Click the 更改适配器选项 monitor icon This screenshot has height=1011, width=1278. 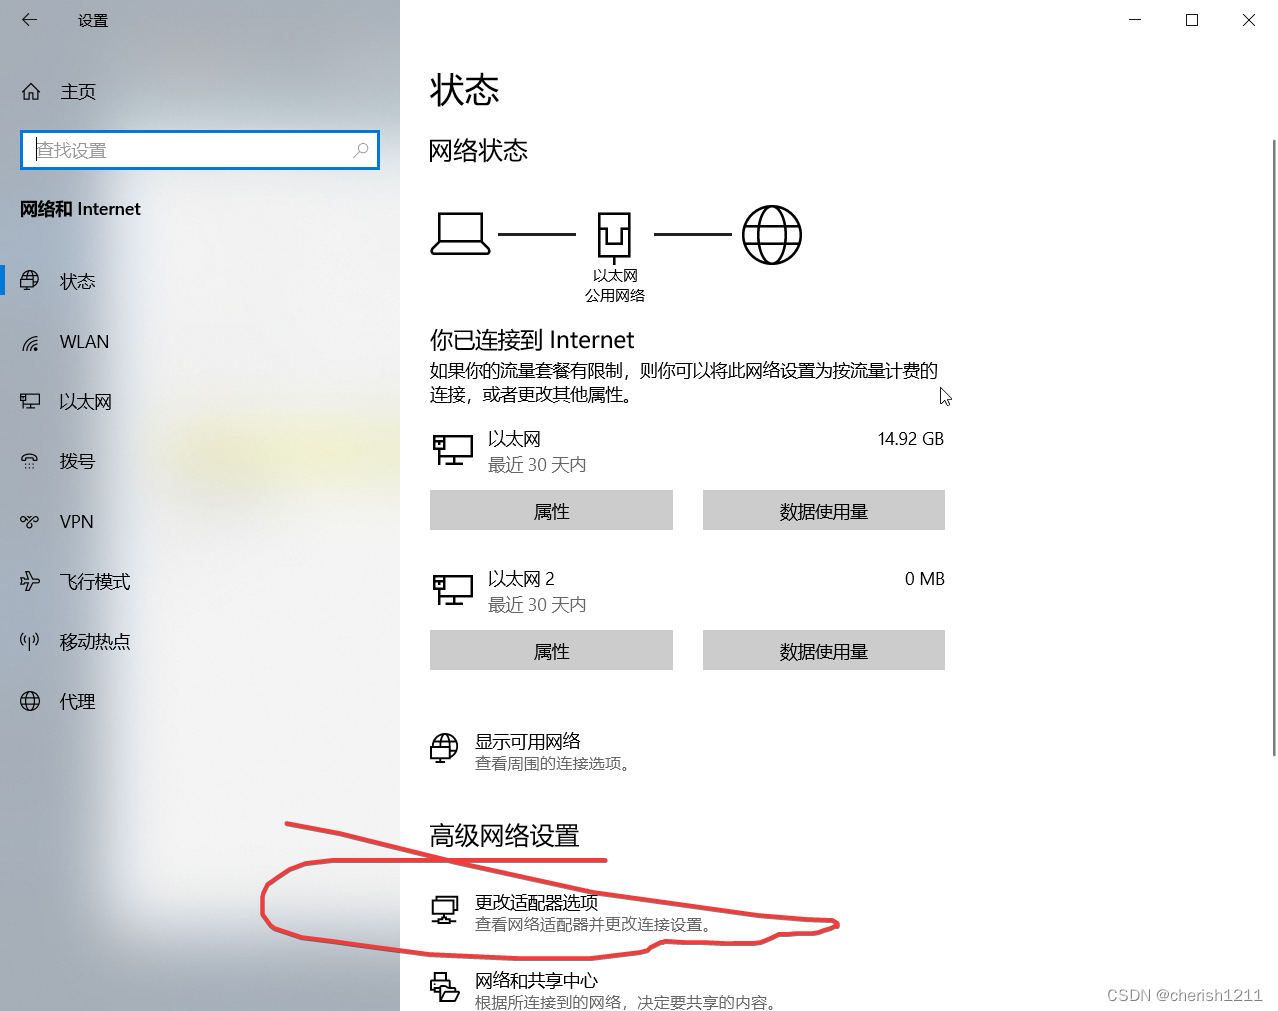tap(444, 910)
